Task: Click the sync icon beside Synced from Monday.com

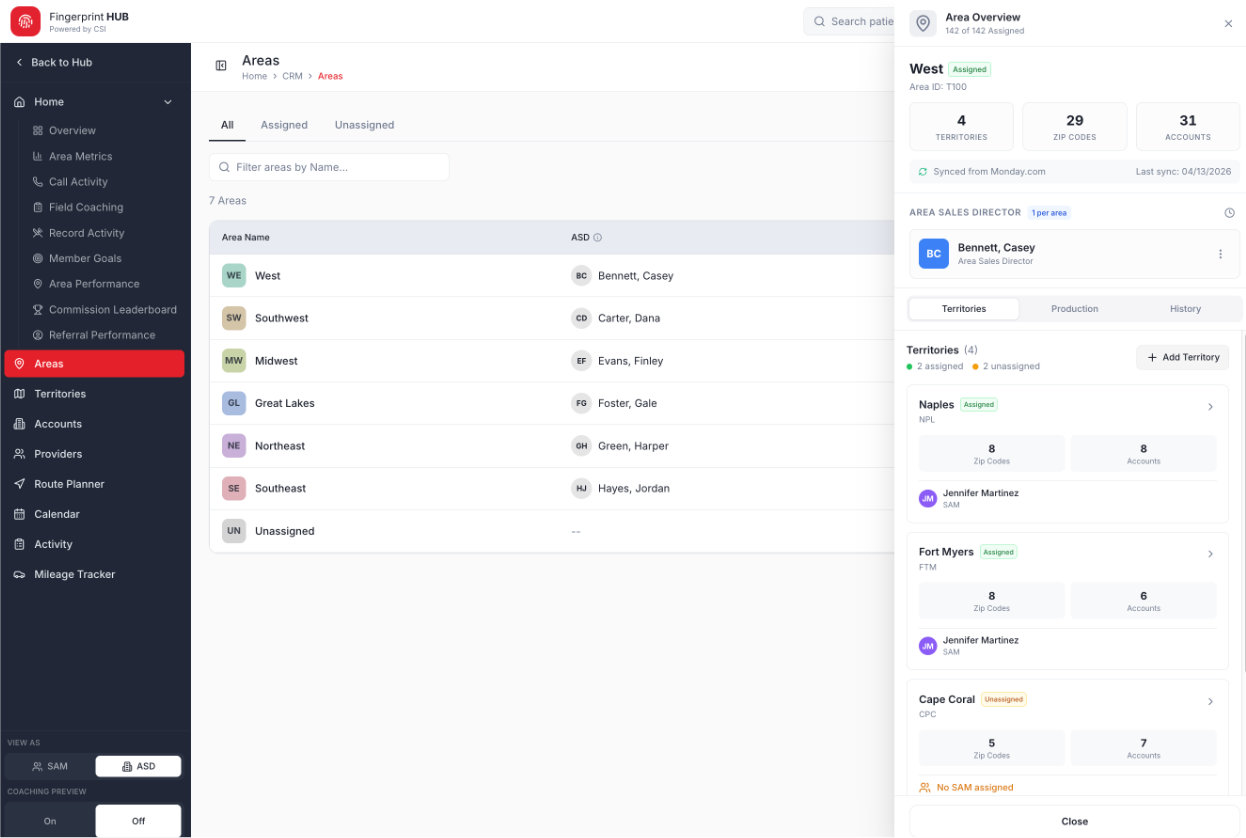Action: tap(923, 172)
